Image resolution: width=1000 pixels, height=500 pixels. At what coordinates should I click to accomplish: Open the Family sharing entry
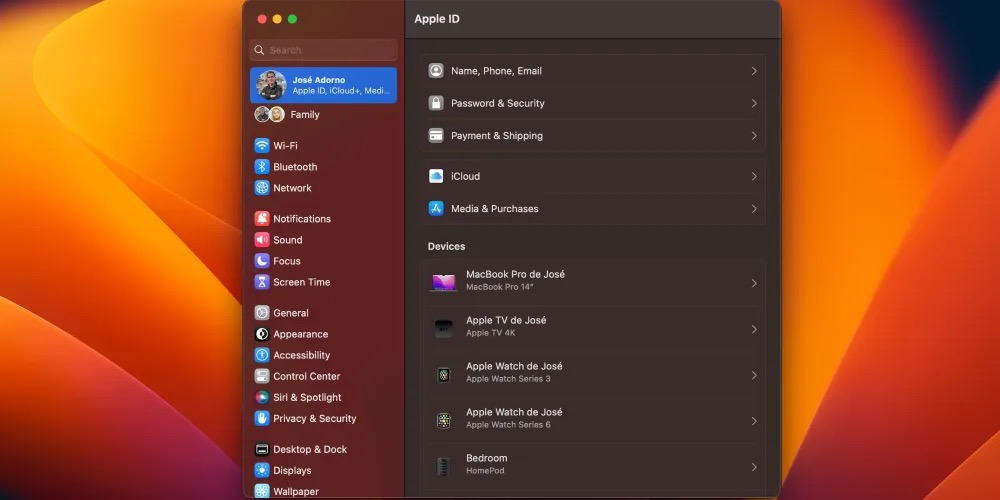(x=304, y=115)
